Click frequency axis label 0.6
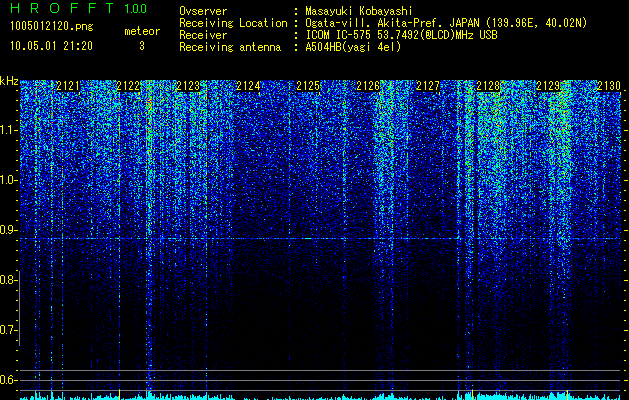Viewport: 629px width, 400px height. pyautogui.click(x=8, y=380)
